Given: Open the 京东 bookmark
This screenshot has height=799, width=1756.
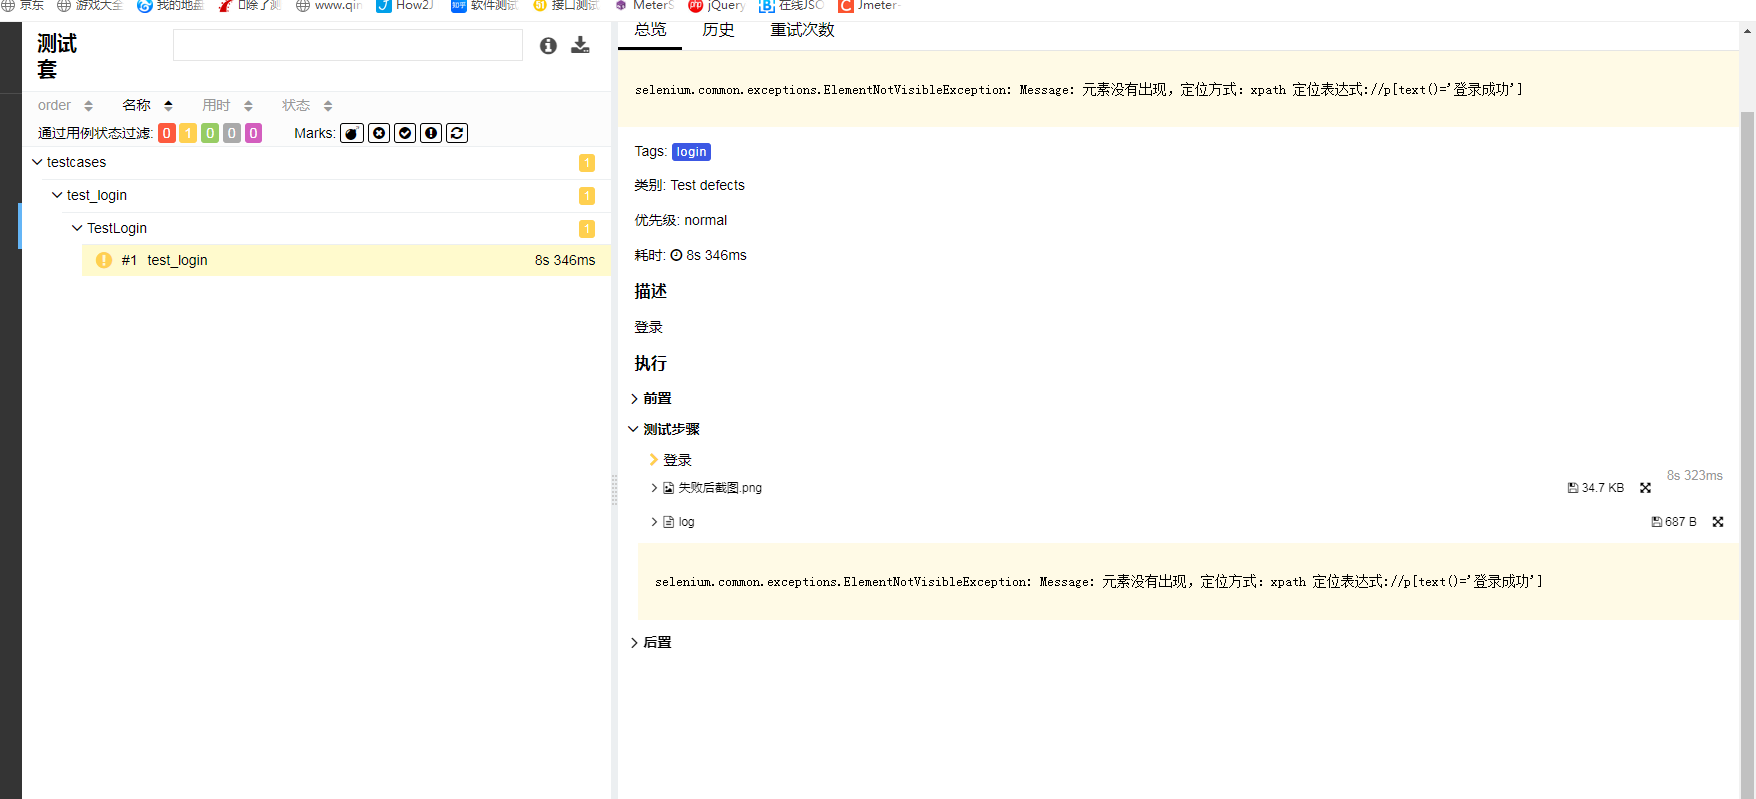Looking at the screenshot, I should tap(22, 5).
